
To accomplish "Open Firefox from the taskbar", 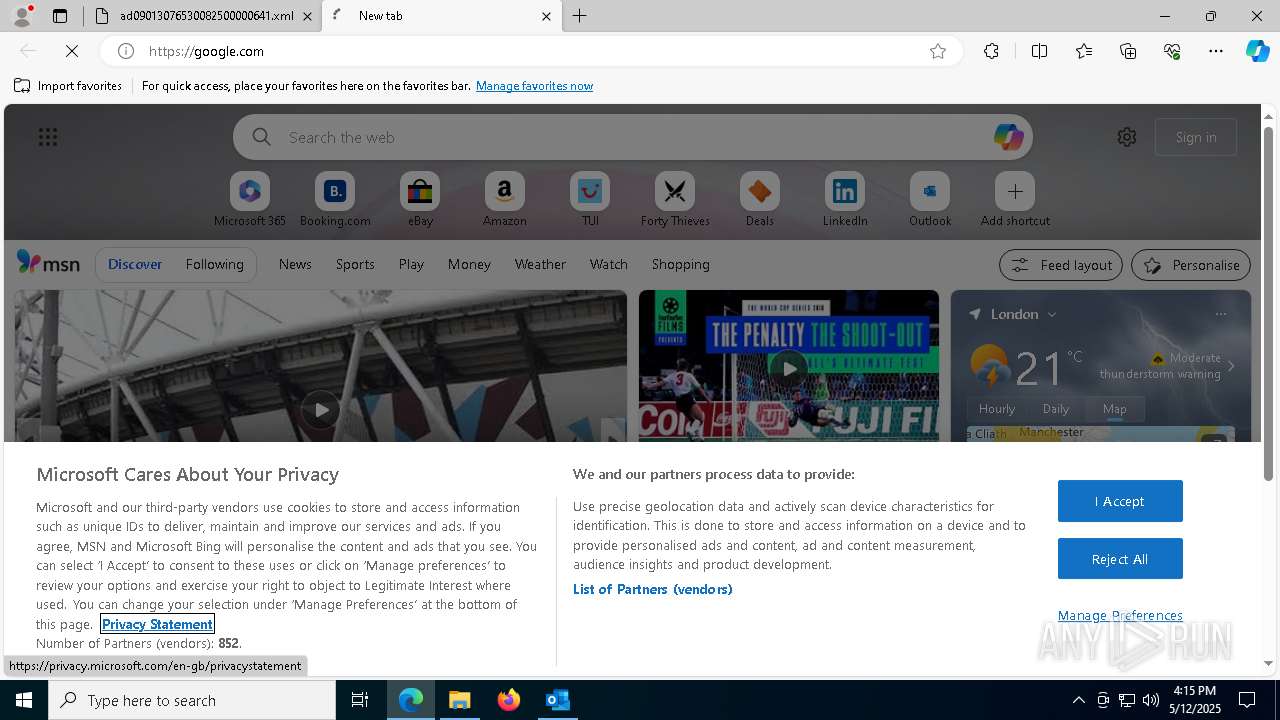I will pos(509,700).
